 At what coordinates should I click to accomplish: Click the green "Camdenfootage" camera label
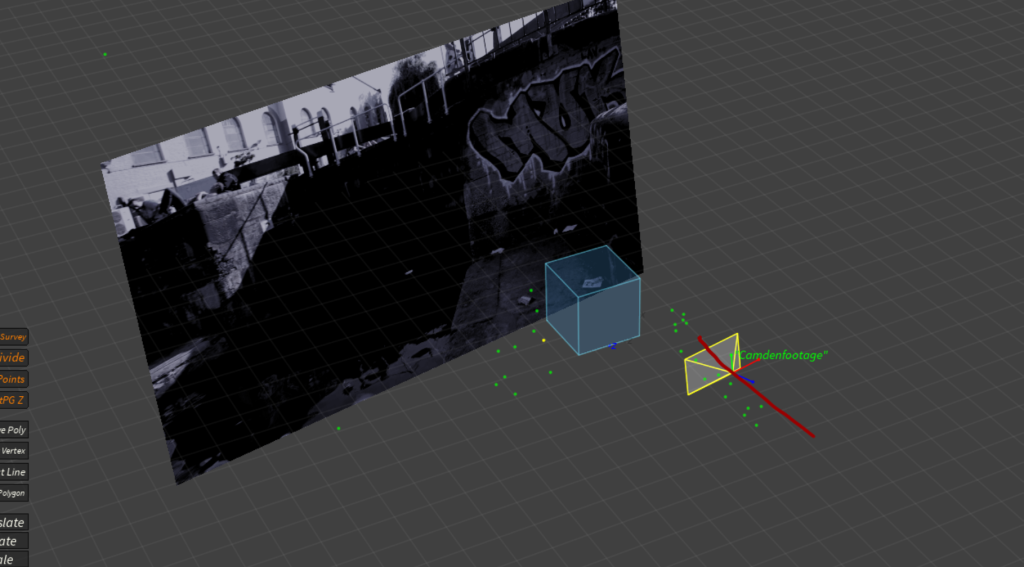pos(782,355)
